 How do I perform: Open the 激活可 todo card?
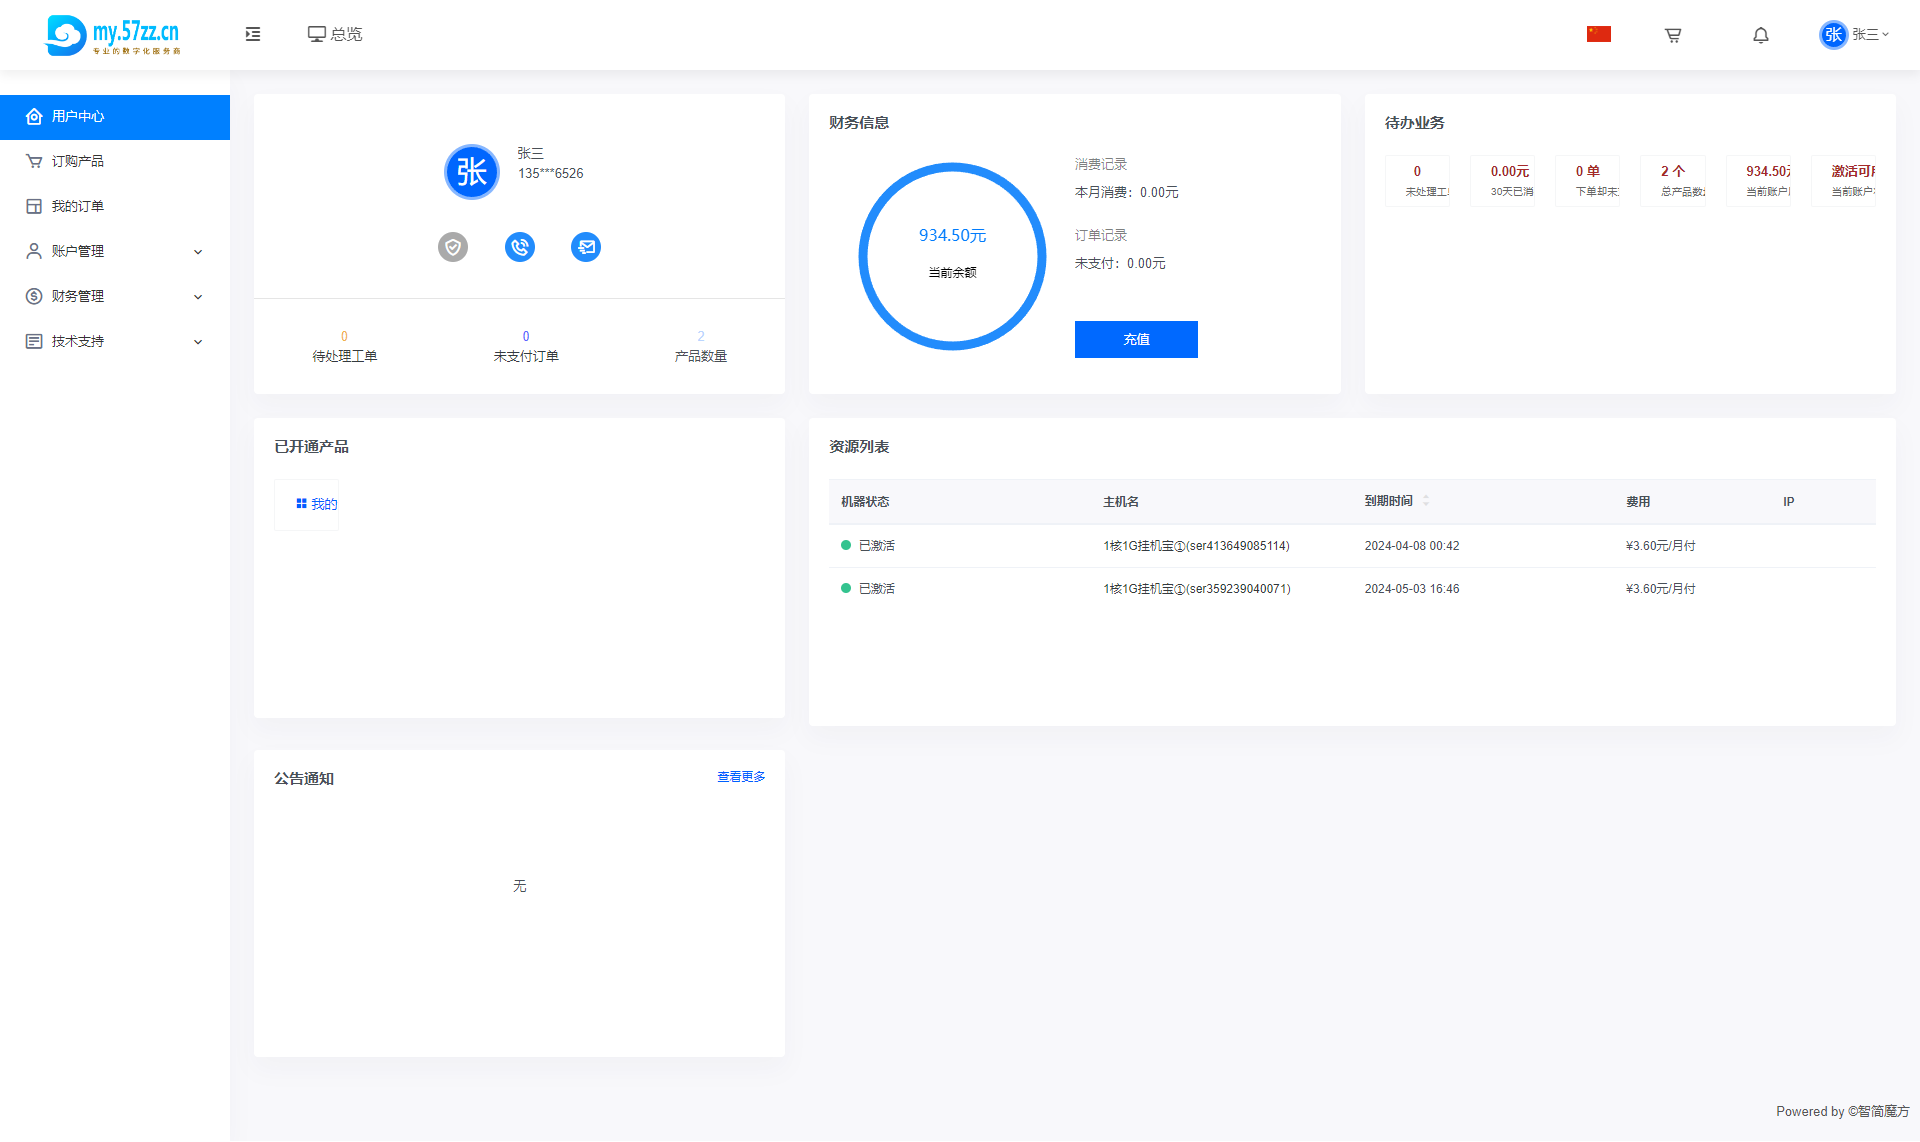click(1844, 181)
